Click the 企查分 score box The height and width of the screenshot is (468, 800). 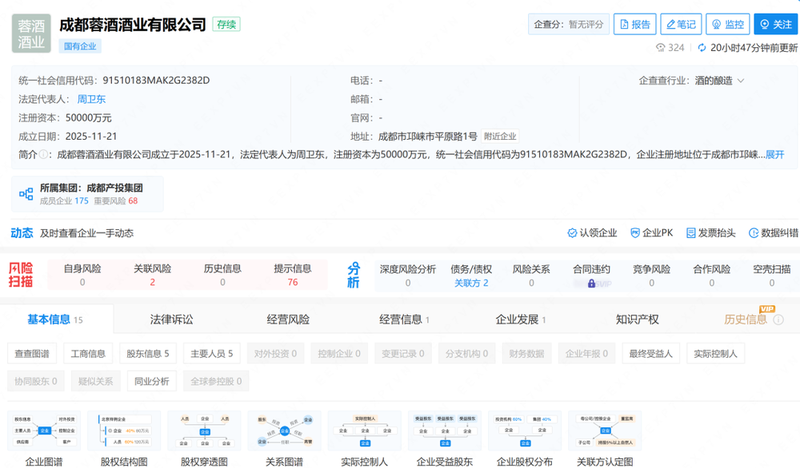point(569,24)
